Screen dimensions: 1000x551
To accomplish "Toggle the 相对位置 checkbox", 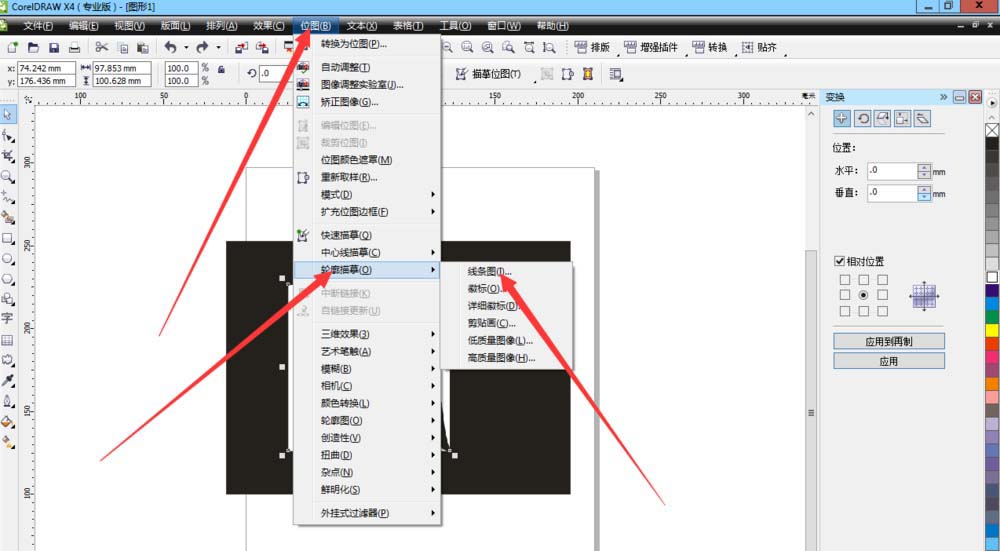I will tap(839, 261).
